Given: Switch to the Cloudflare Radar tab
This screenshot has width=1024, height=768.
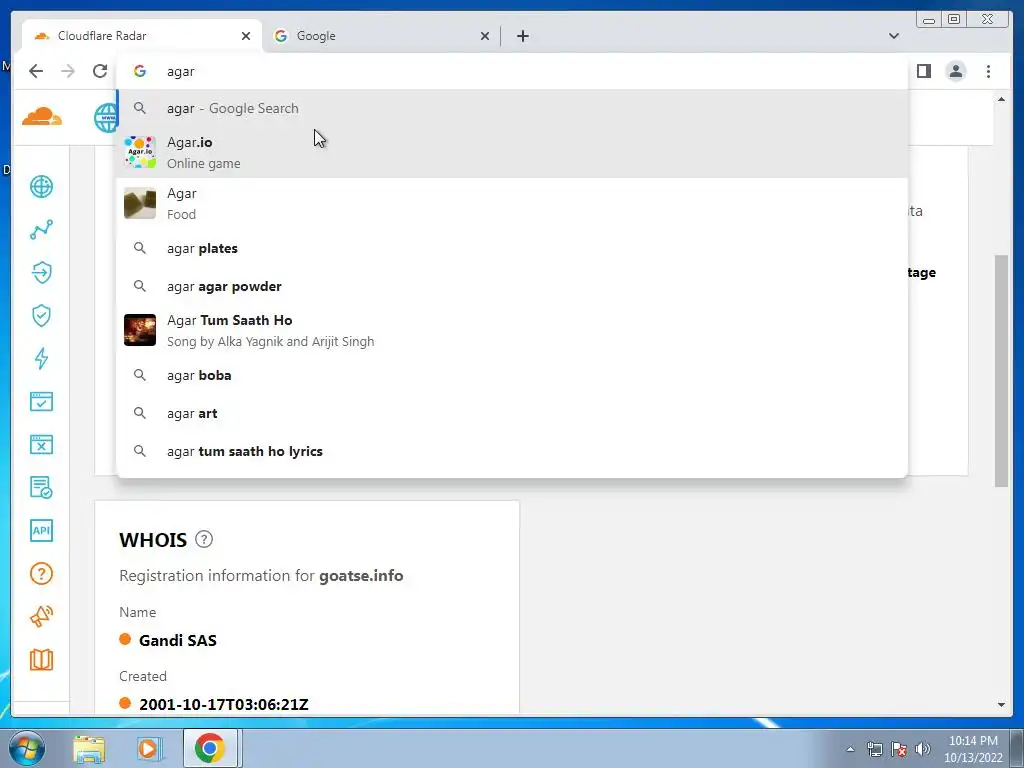Looking at the screenshot, I should (141, 36).
